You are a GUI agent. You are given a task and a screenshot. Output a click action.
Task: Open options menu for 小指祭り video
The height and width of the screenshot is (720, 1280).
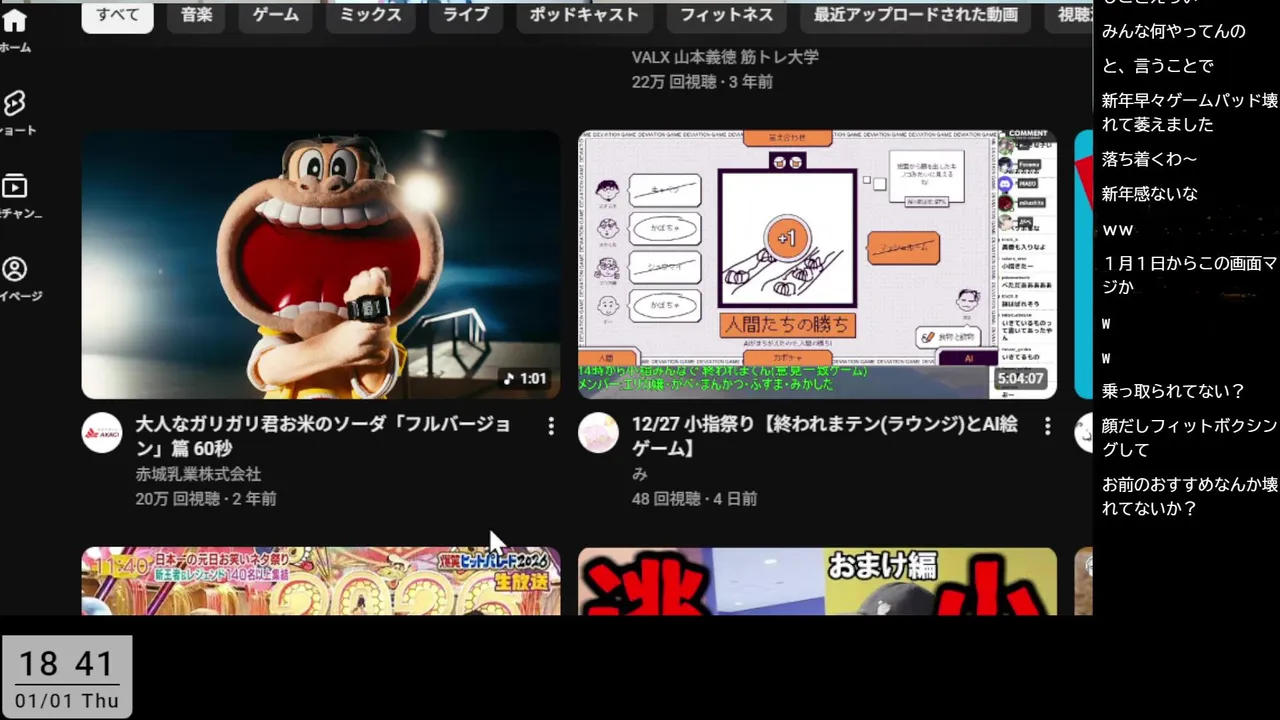pos(1047,427)
